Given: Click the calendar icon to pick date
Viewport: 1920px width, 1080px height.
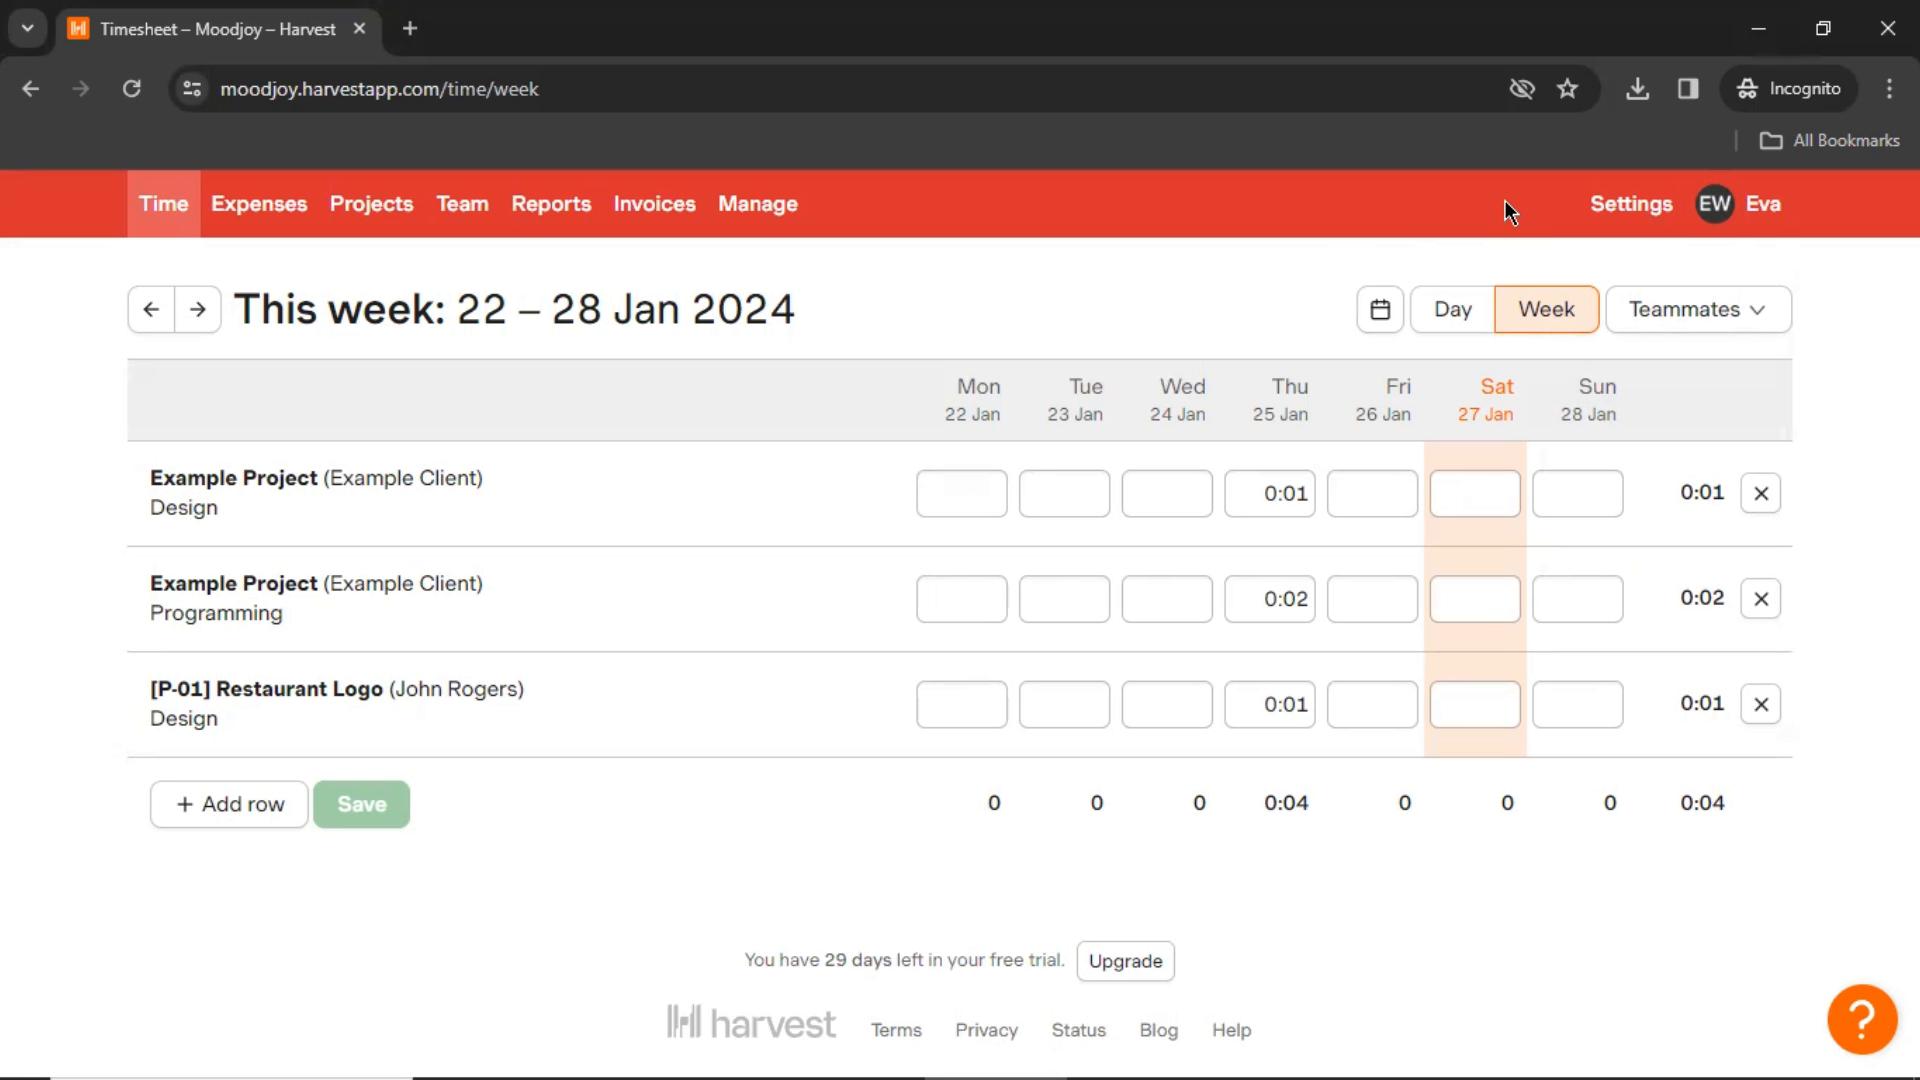Looking at the screenshot, I should [1379, 309].
